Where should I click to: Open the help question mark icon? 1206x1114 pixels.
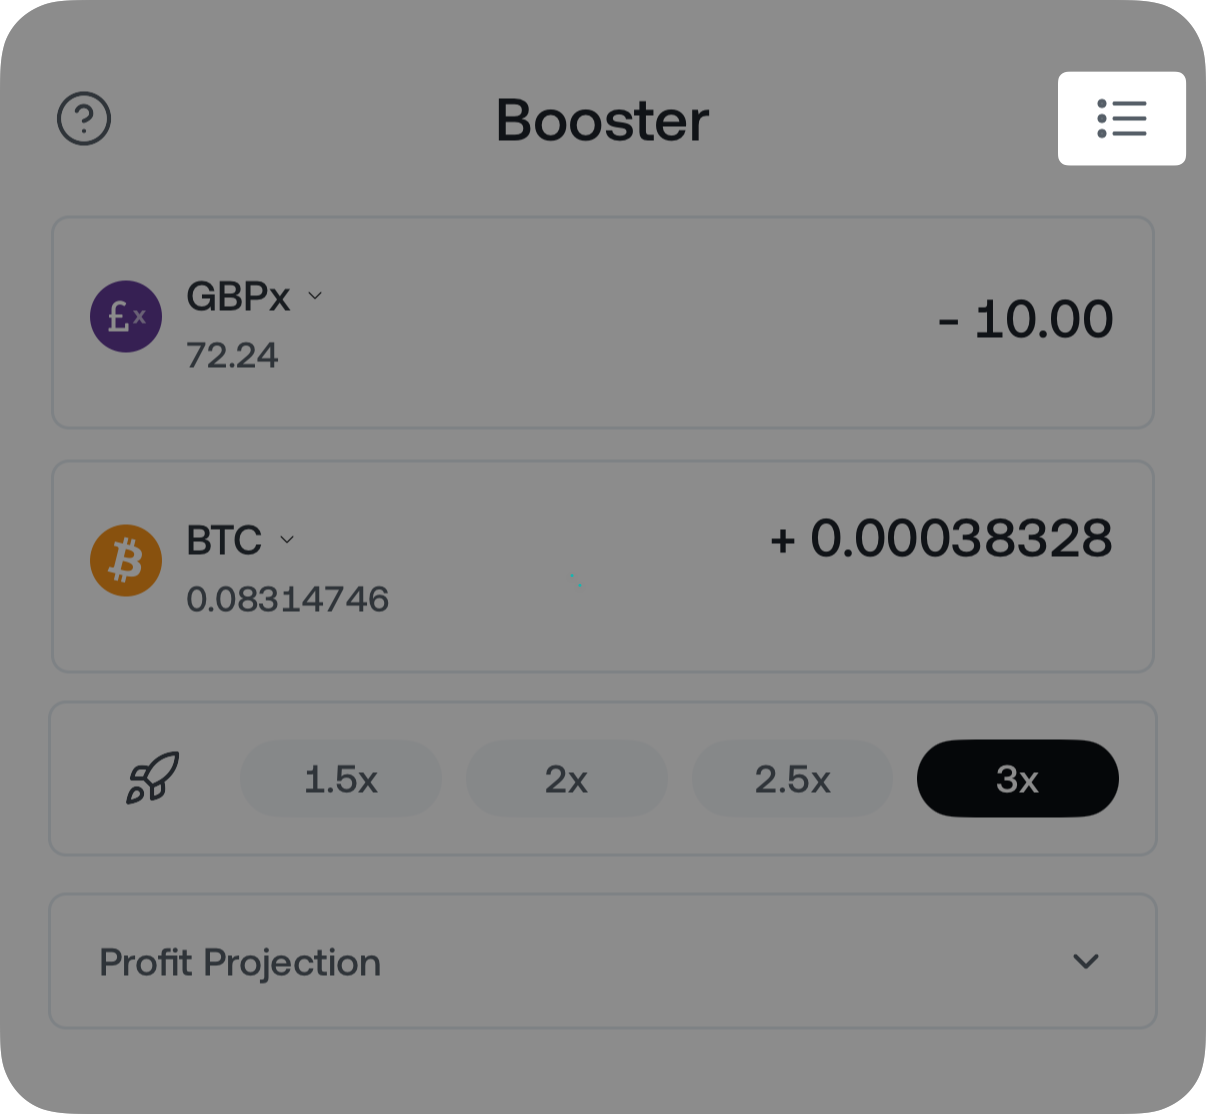coord(84,119)
